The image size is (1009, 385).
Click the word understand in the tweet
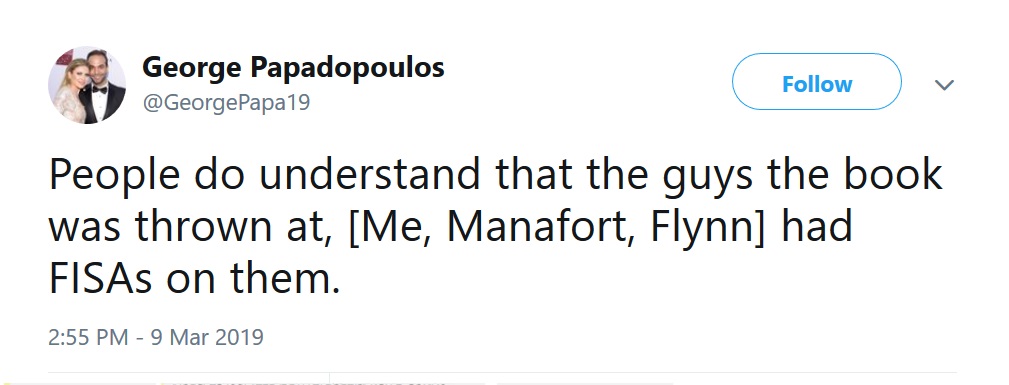369,174
